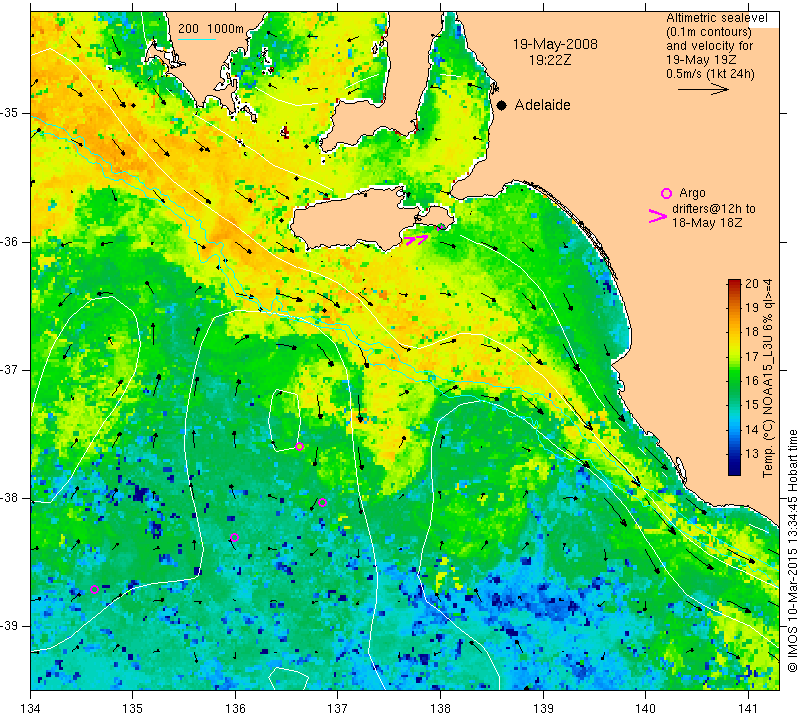Click the '19-May-2008' date text
The height and width of the screenshot is (720, 800).
555,44
